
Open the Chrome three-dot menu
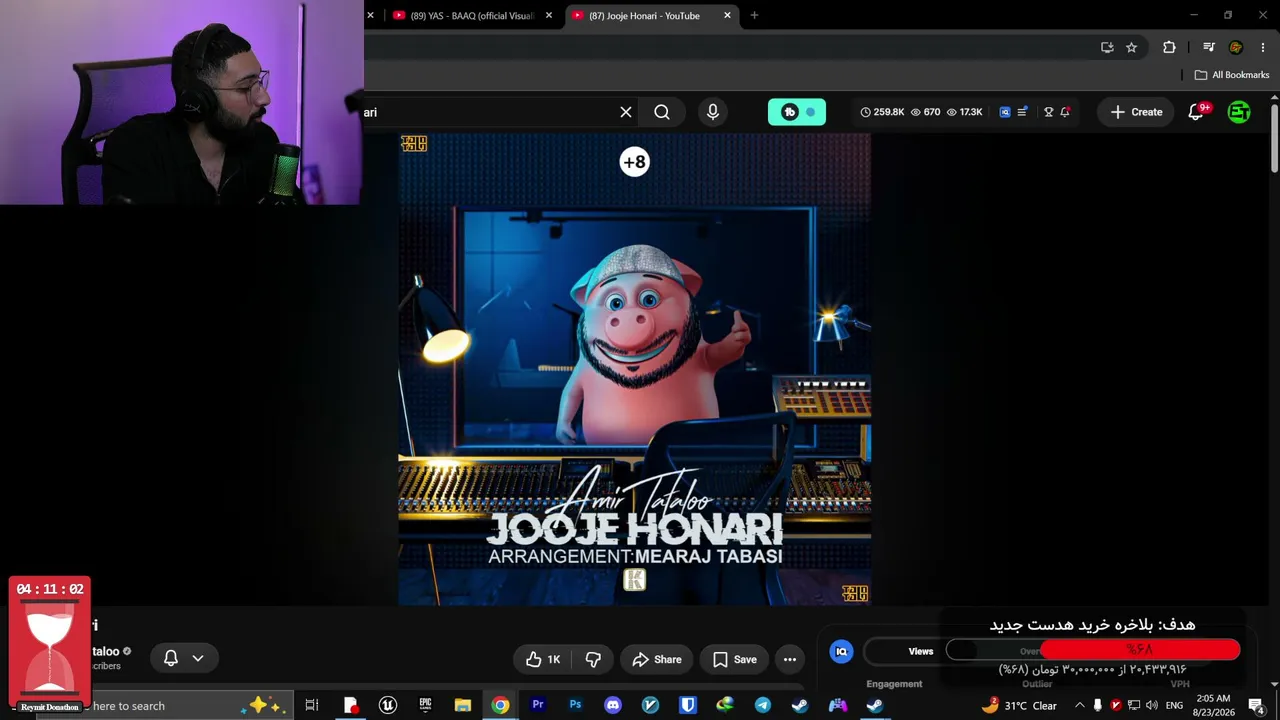[1262, 47]
